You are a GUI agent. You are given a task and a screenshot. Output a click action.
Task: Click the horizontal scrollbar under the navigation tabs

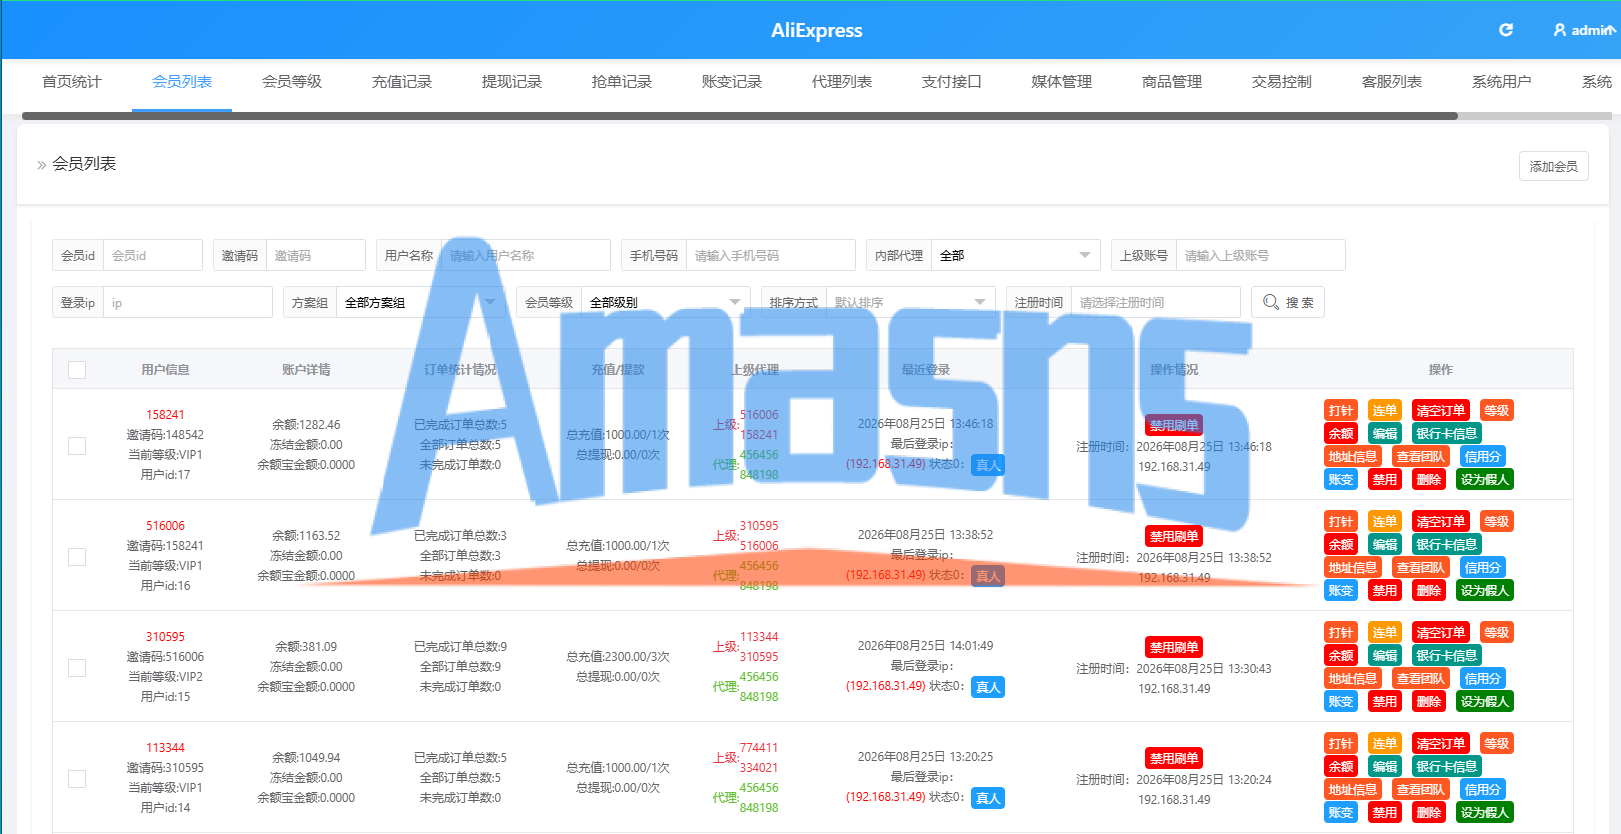tap(740, 116)
